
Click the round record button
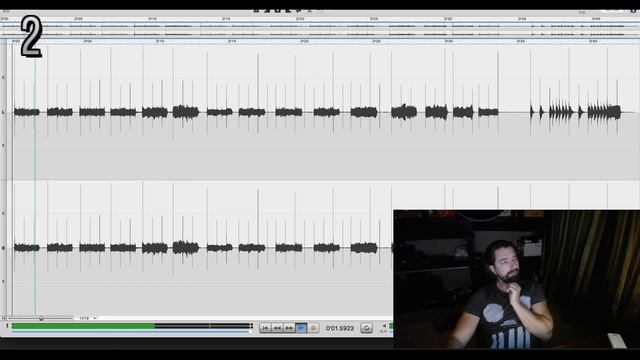313,328
